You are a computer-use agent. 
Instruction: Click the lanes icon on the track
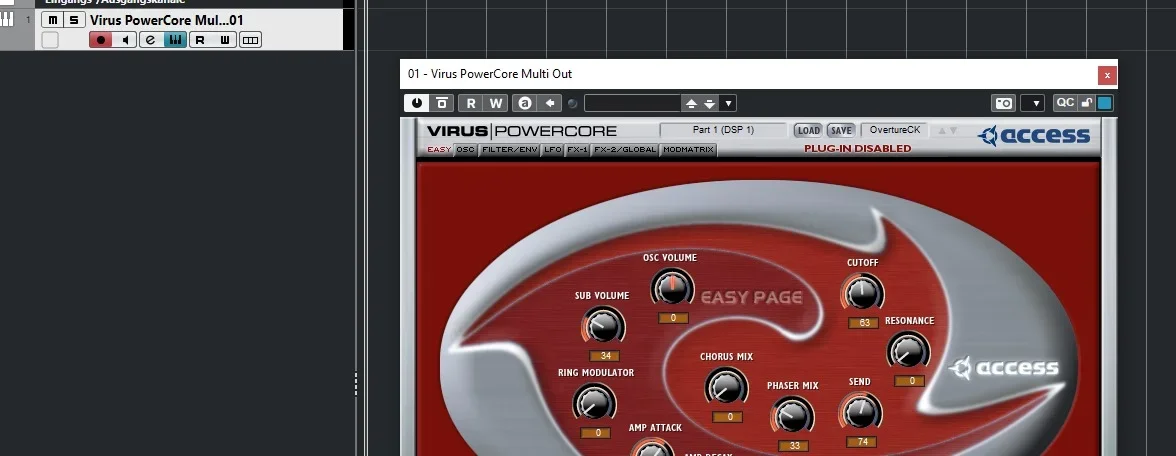[x=250, y=40]
